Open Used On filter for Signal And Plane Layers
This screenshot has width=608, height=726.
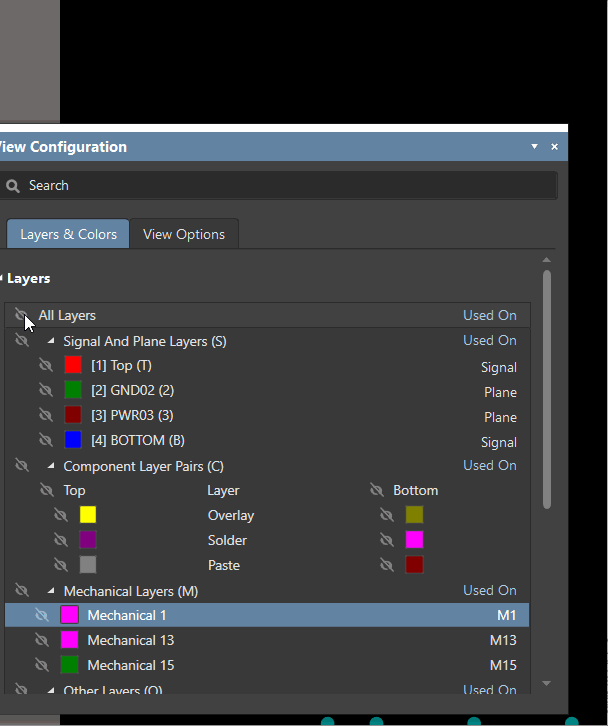(490, 340)
